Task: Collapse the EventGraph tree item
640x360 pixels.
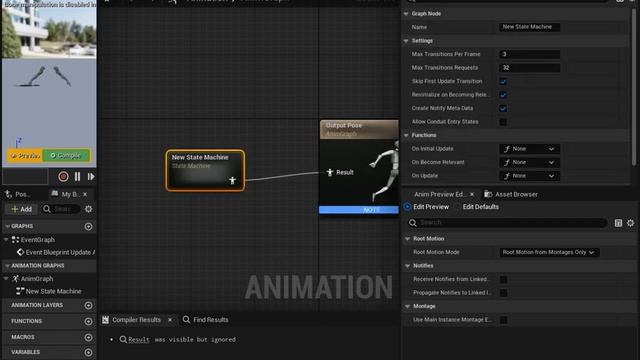Action: pos(6,240)
